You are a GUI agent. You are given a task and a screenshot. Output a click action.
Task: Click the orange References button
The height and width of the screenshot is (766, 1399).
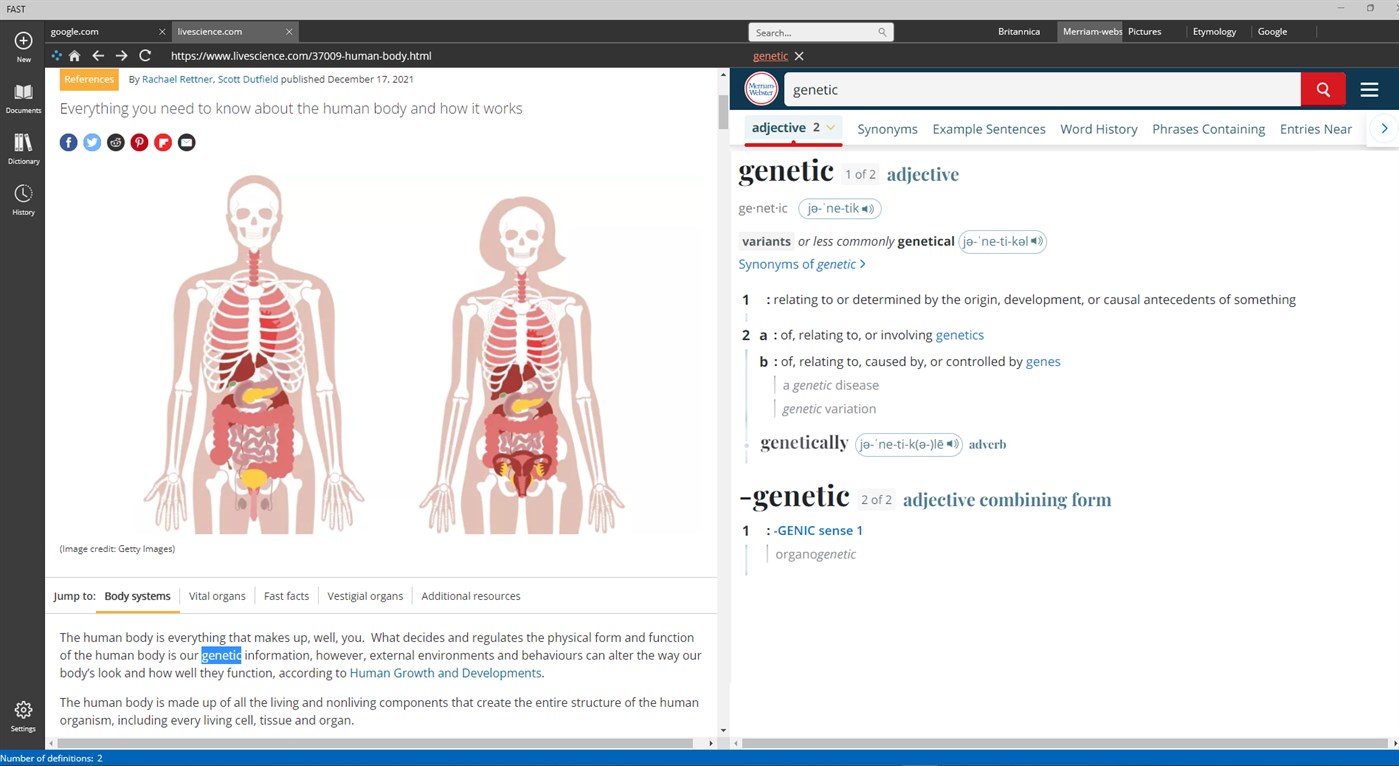tap(89, 80)
